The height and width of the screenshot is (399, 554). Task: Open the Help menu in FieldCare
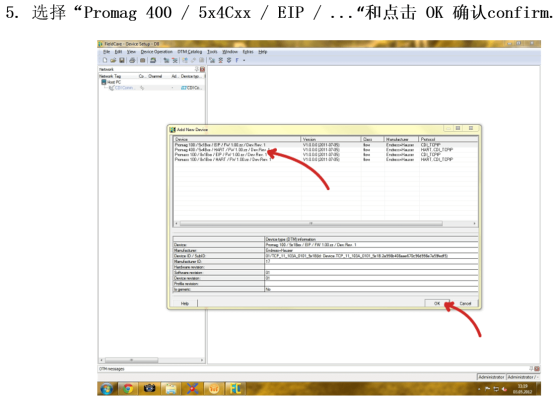click(x=263, y=52)
